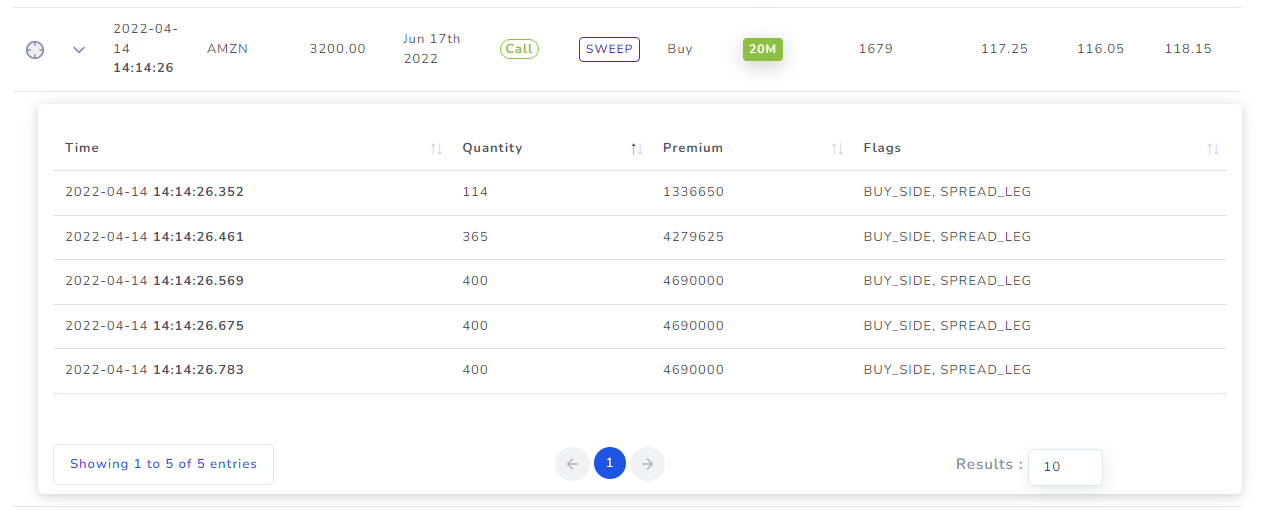Click the Time column header
Viewport: 1269px width, 510px height.
pos(82,148)
